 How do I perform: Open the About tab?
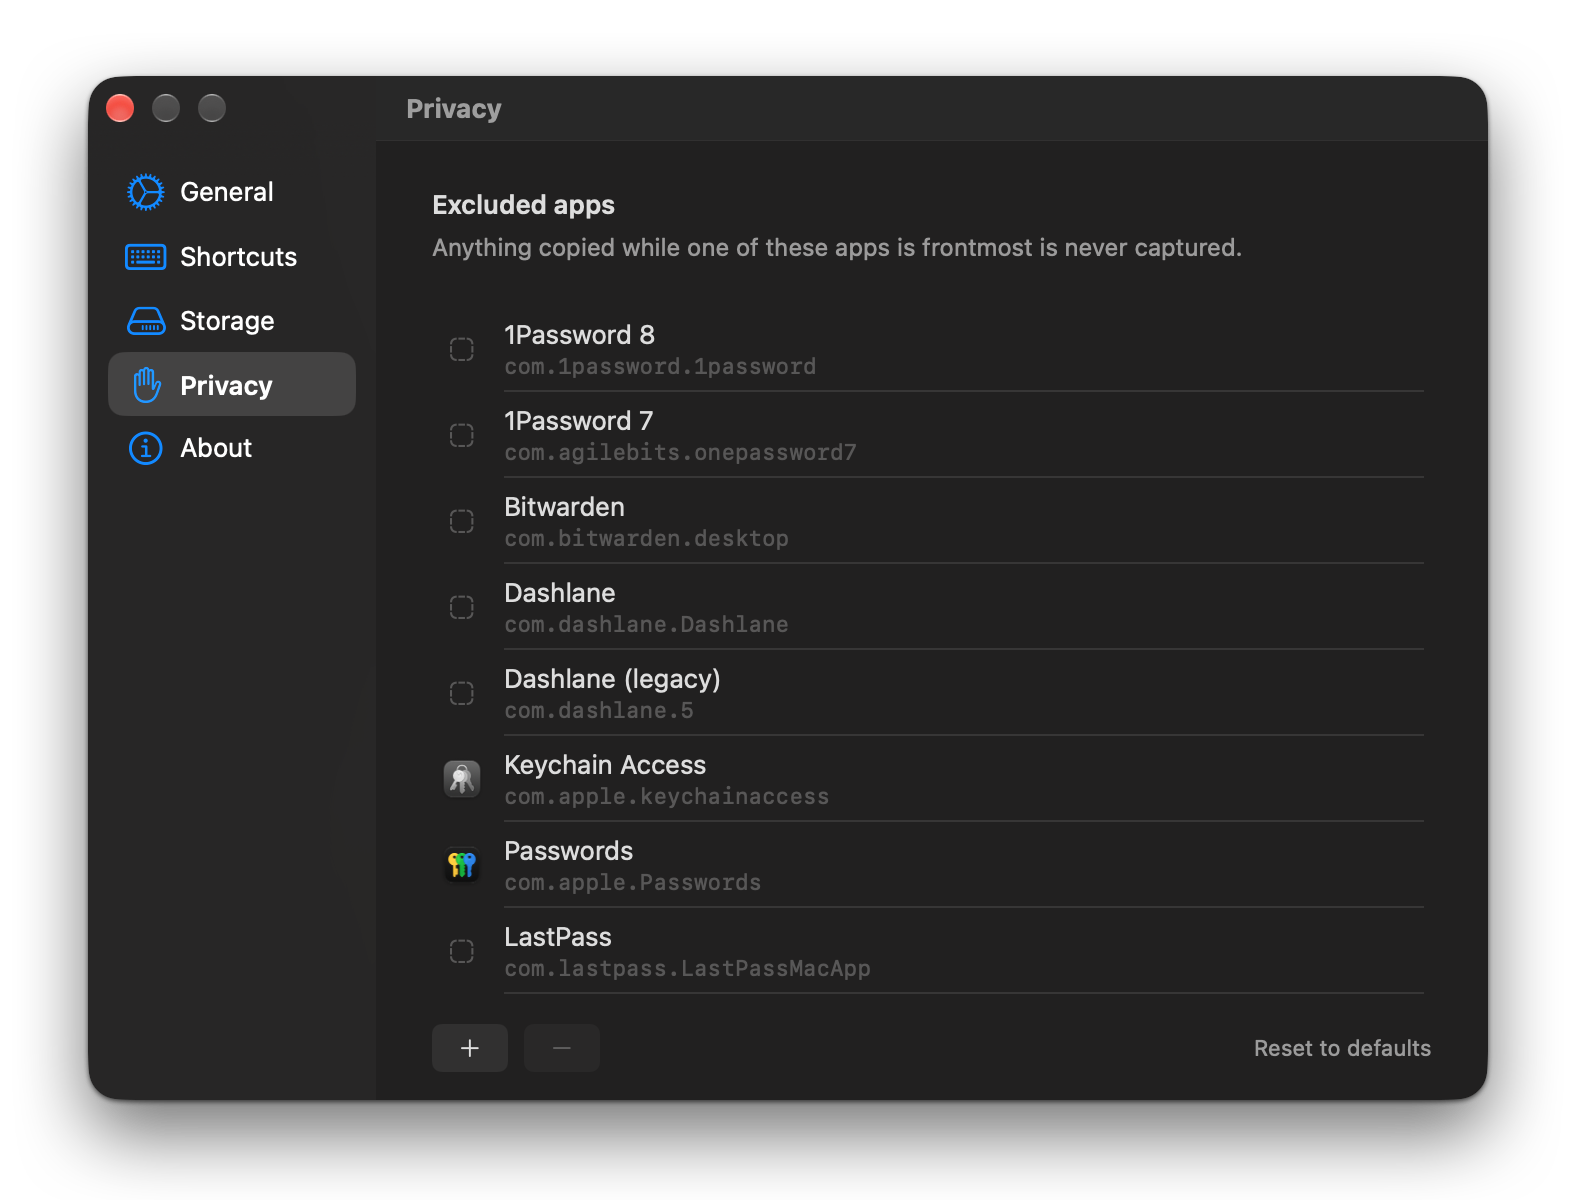click(x=232, y=448)
